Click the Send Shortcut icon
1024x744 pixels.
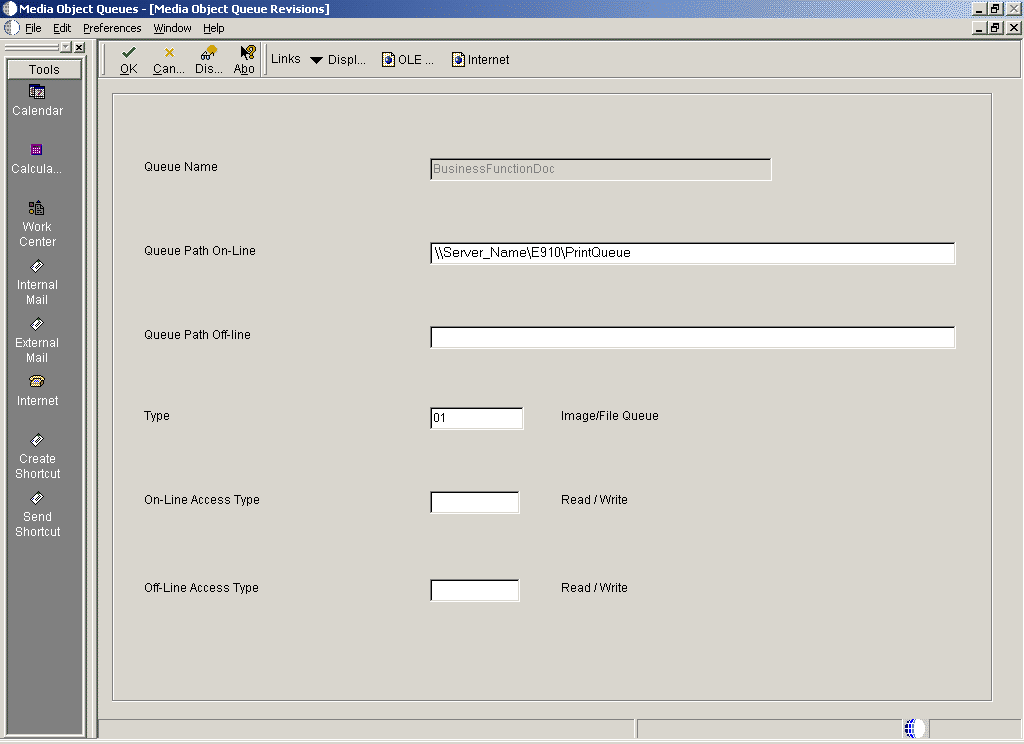37,498
